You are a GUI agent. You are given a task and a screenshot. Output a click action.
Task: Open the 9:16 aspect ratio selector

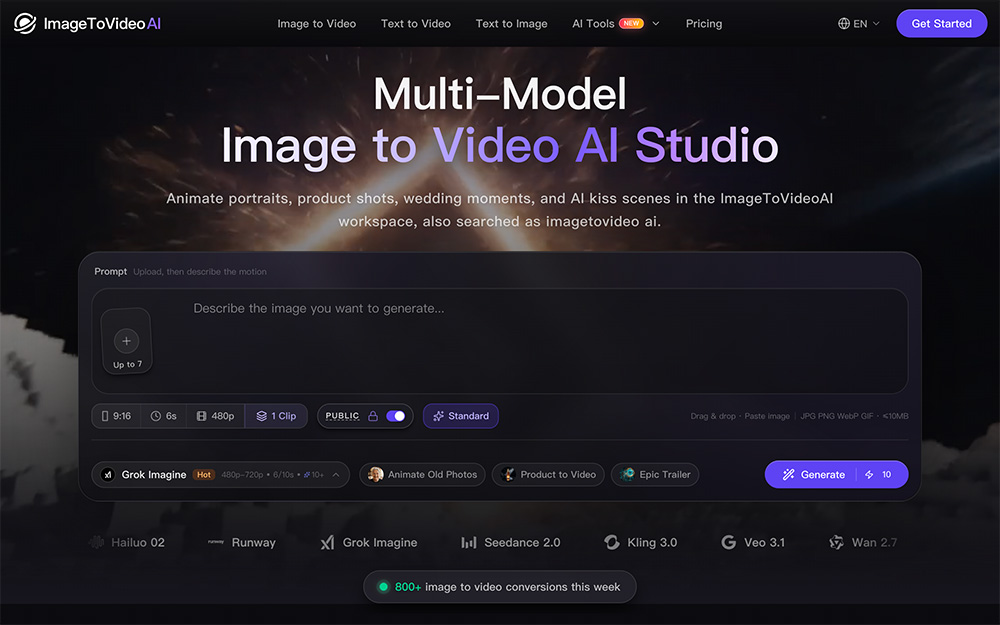(116, 416)
